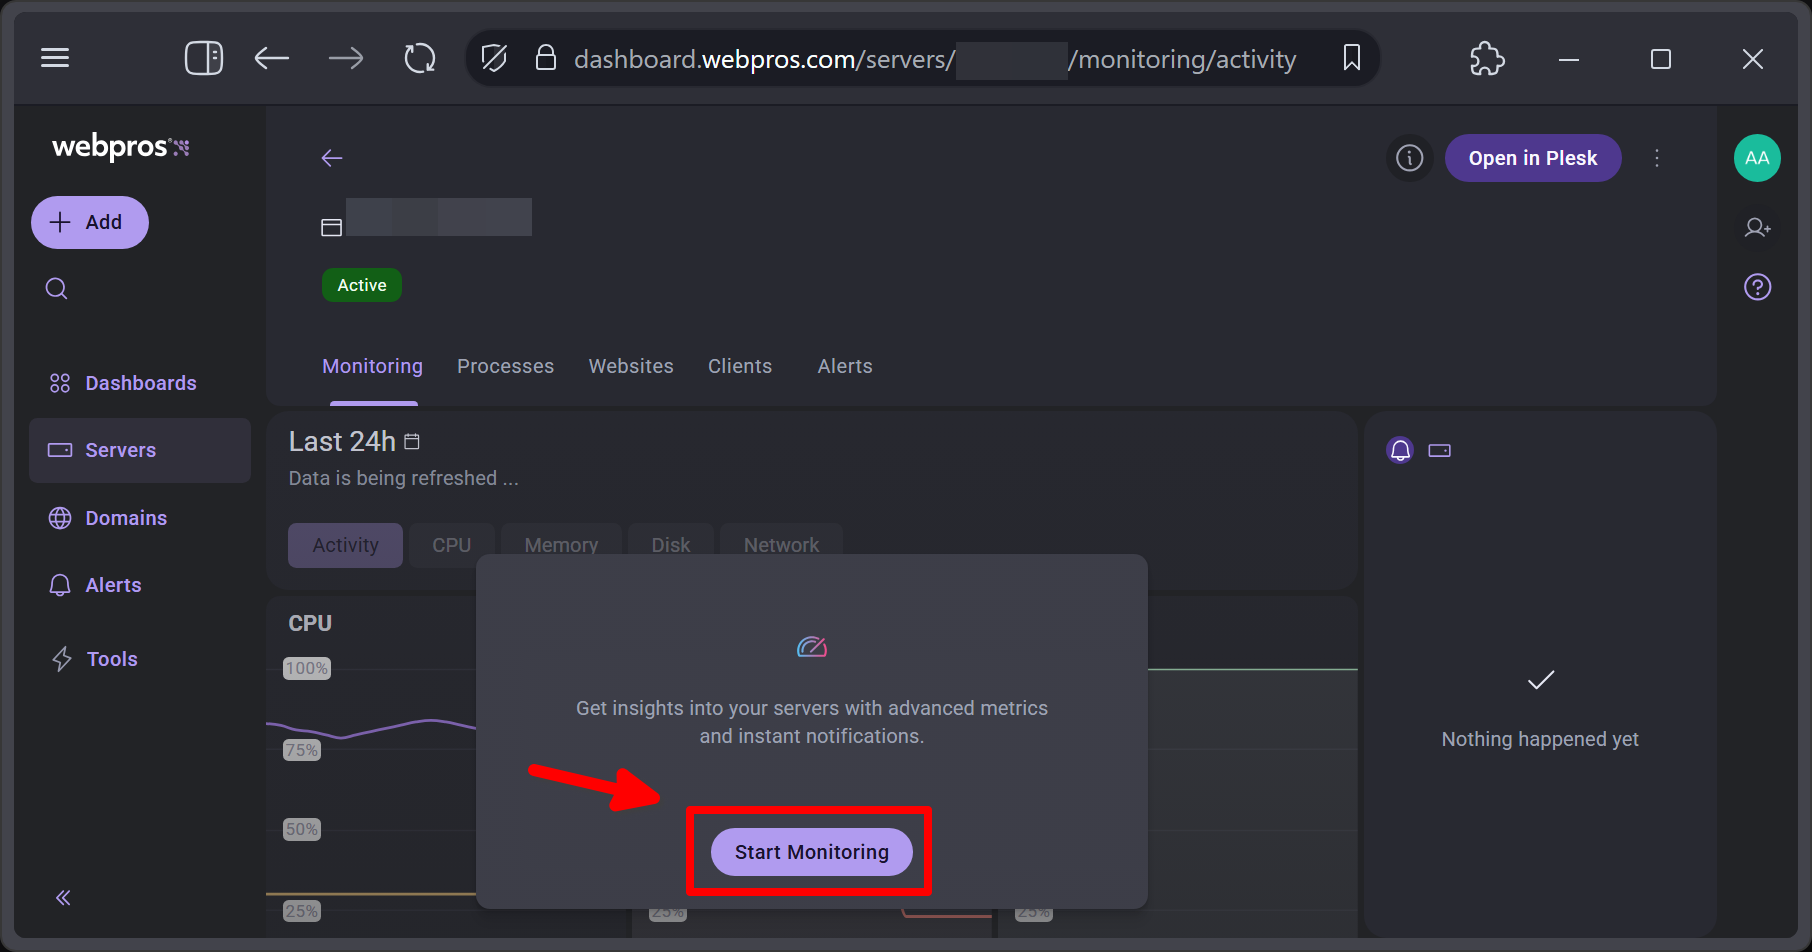Close the browser window
Viewport: 1812px width, 952px height.
pyautogui.click(x=1753, y=59)
